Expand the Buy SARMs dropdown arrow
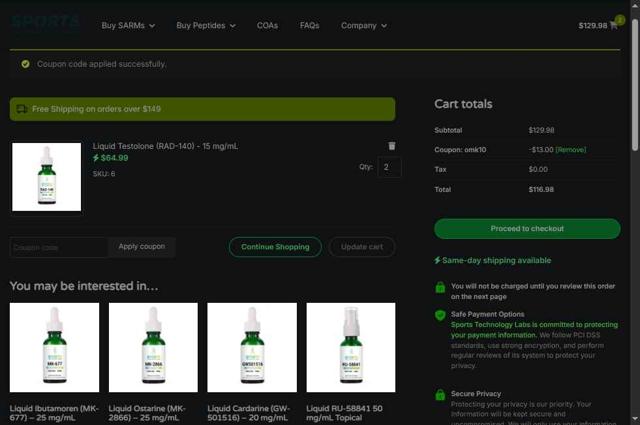This screenshot has height=425, width=640. [x=152, y=26]
